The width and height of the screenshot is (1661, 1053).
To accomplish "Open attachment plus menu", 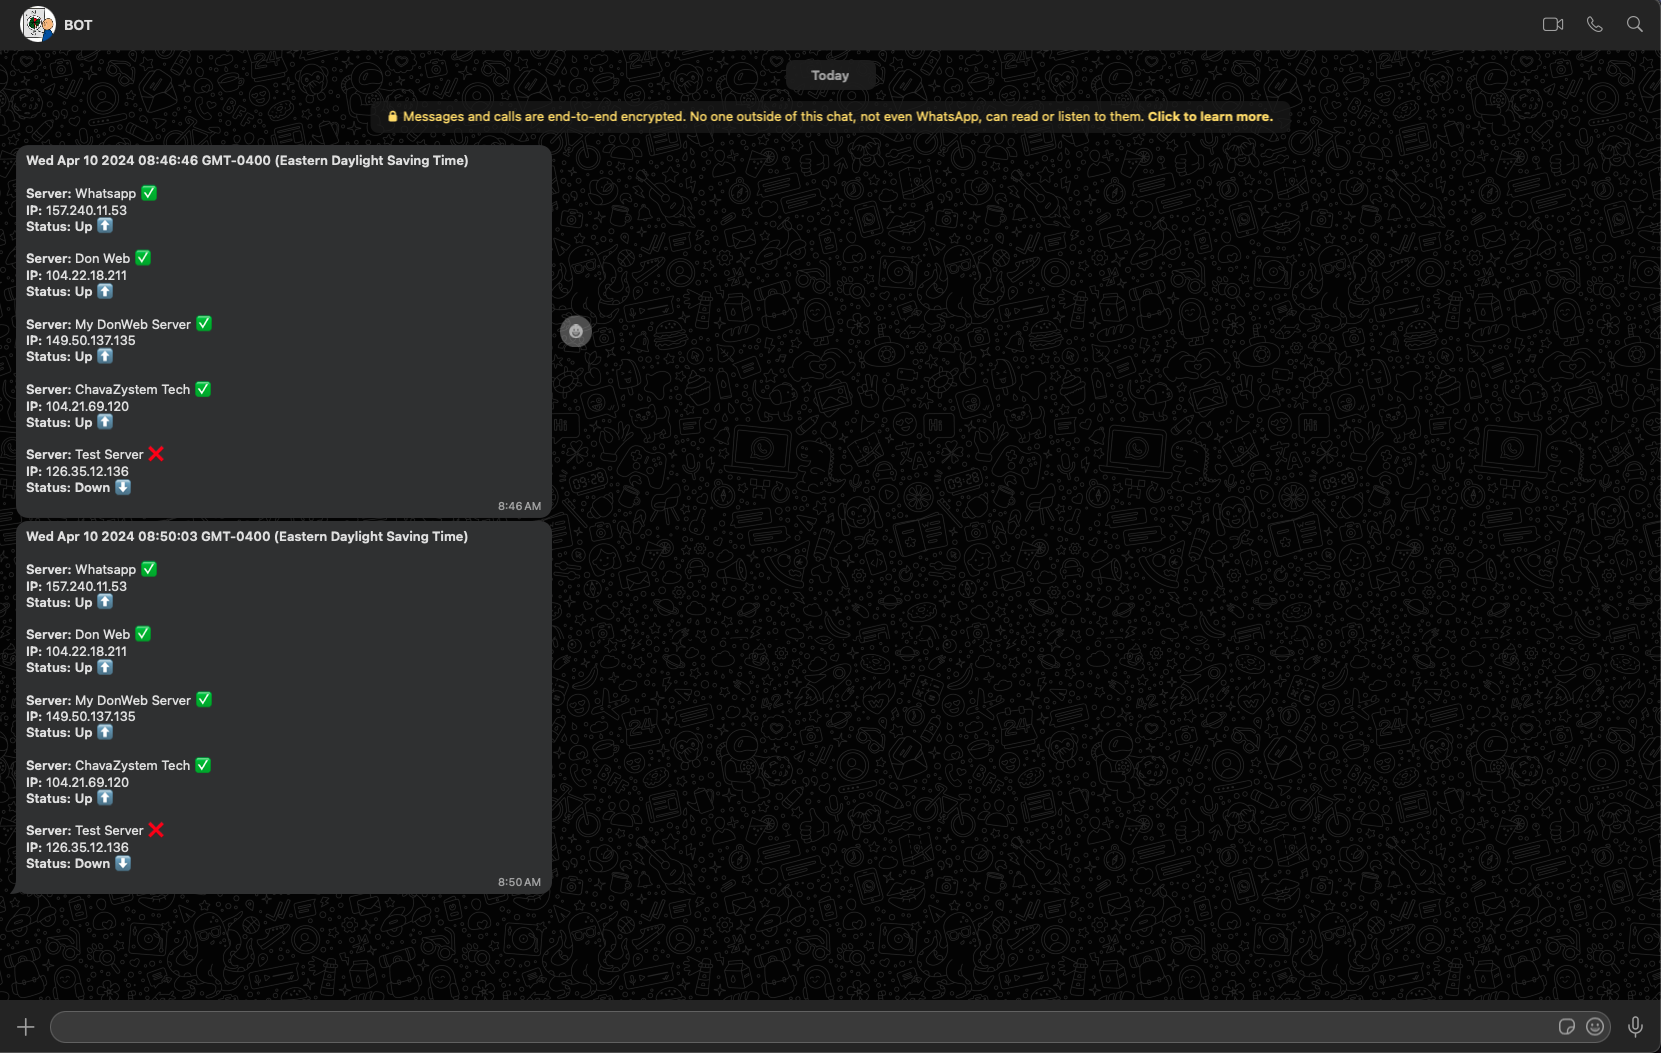I will coord(26,1027).
